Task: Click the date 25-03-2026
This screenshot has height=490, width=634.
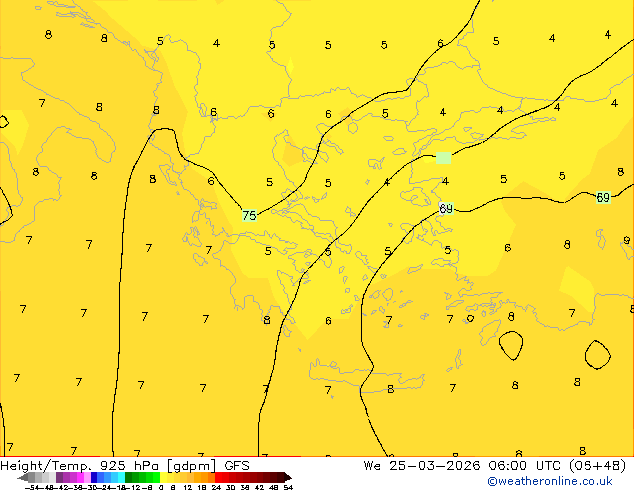Action: click(x=435, y=466)
